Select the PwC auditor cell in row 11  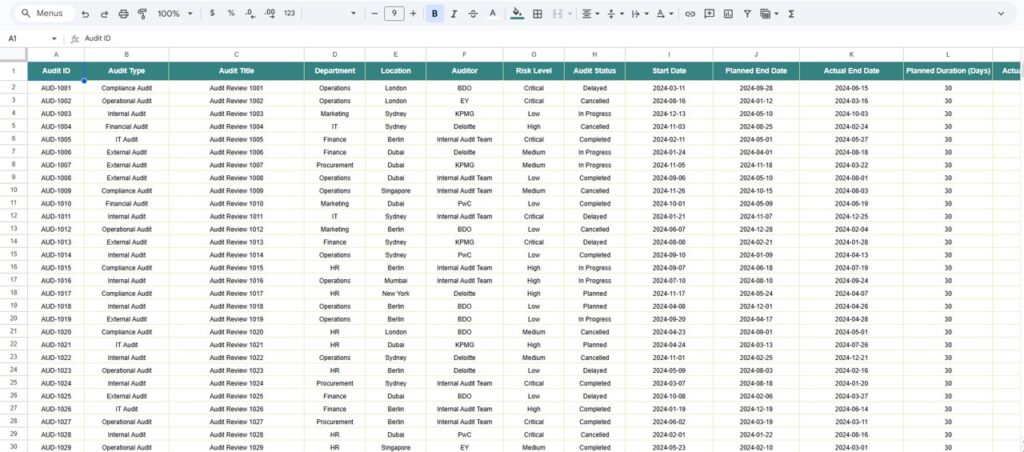click(x=464, y=203)
